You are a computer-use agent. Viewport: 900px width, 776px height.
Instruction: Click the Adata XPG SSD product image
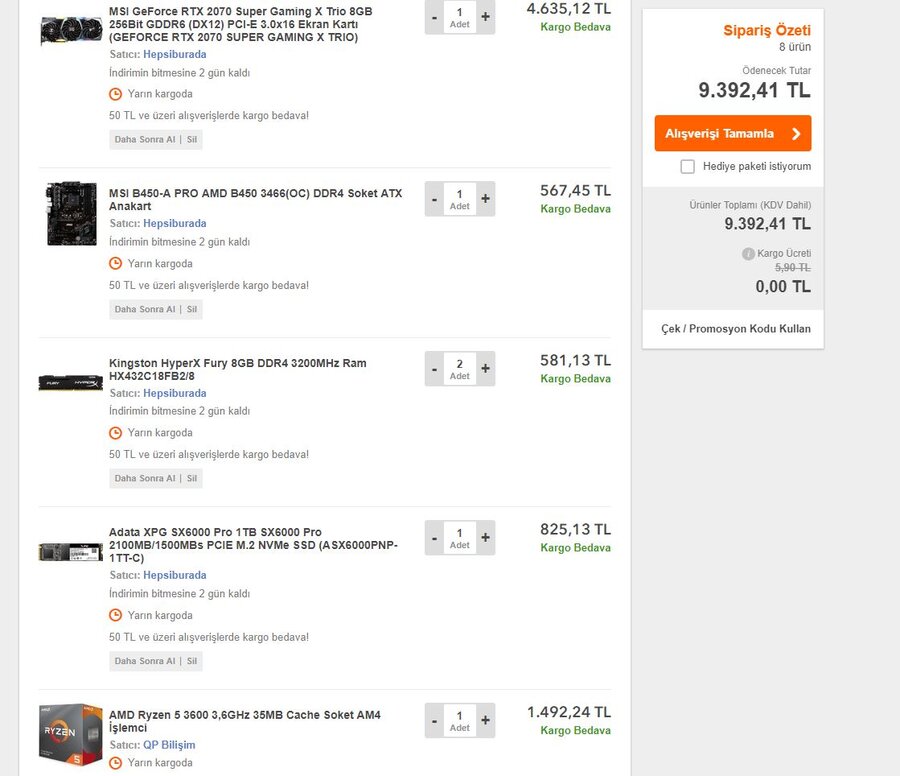point(70,552)
